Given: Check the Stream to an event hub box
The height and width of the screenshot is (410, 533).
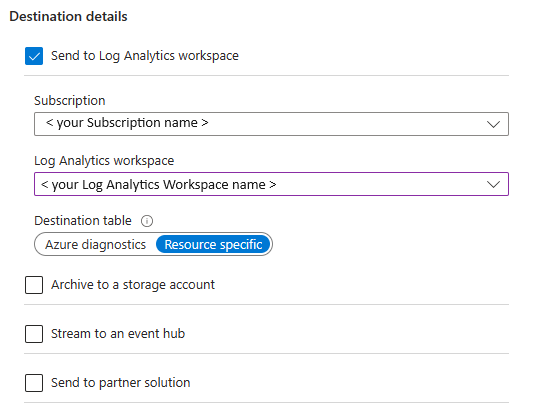Looking at the screenshot, I should click(x=34, y=334).
